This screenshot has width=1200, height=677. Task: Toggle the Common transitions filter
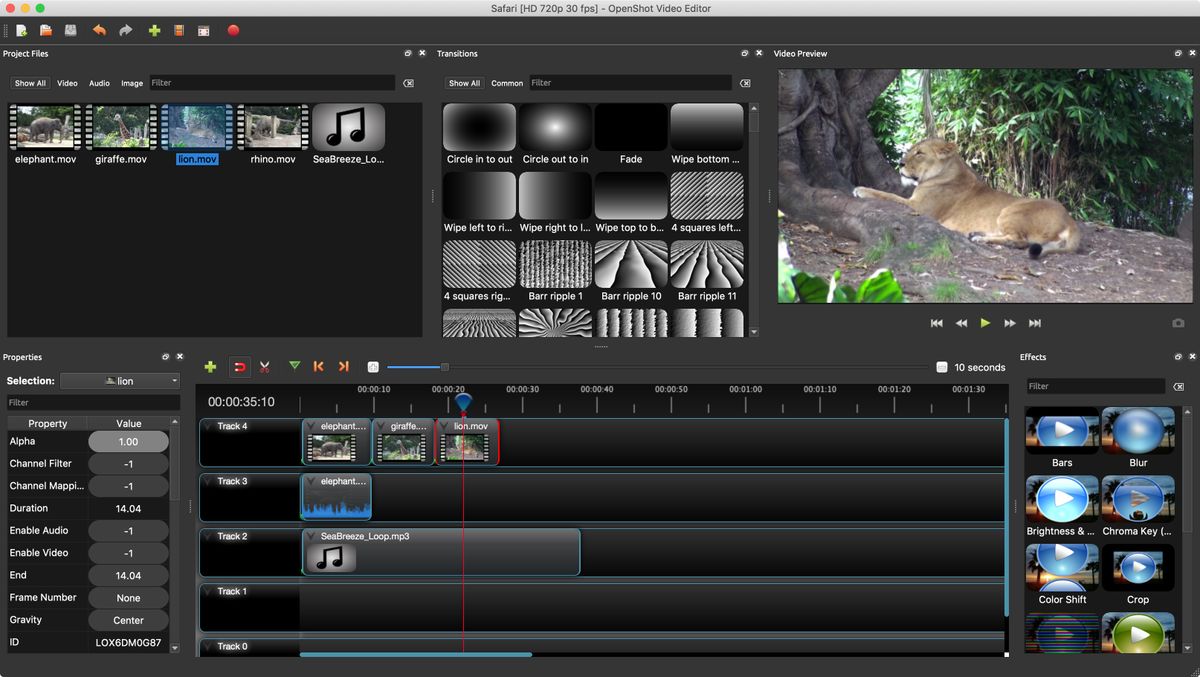[x=507, y=83]
